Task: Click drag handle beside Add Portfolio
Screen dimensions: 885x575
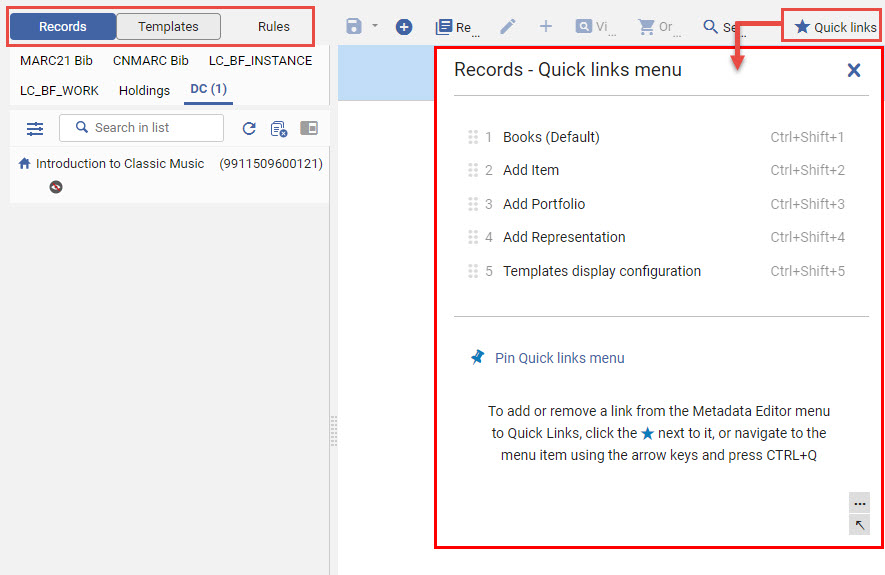Action: [x=473, y=204]
